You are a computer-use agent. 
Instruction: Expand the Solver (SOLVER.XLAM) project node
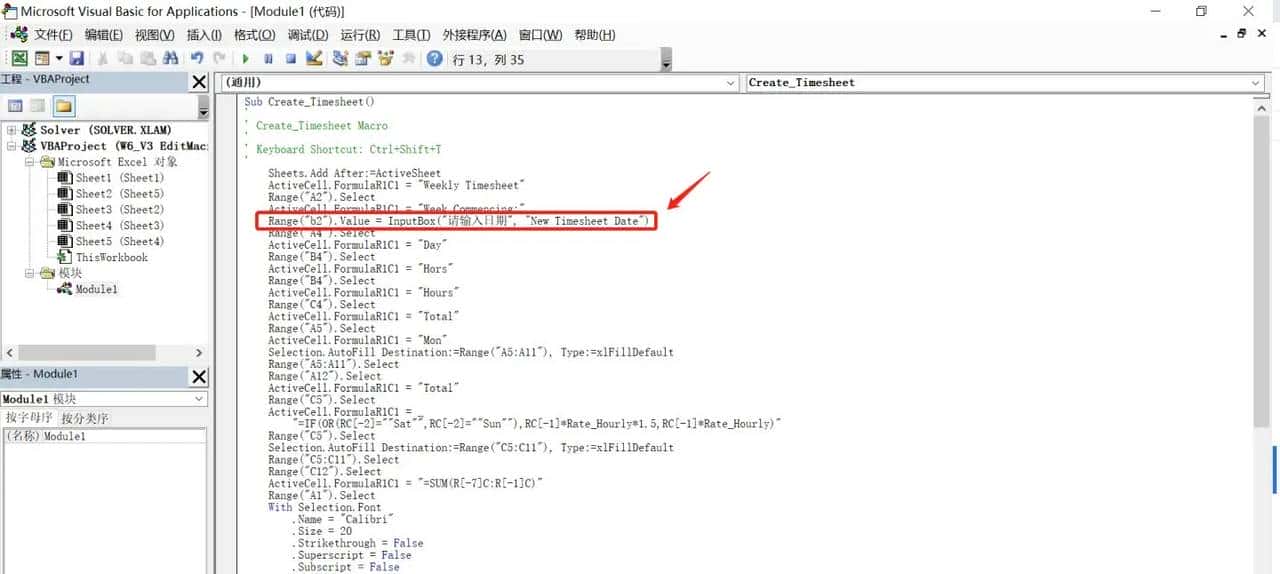click(x=12, y=130)
